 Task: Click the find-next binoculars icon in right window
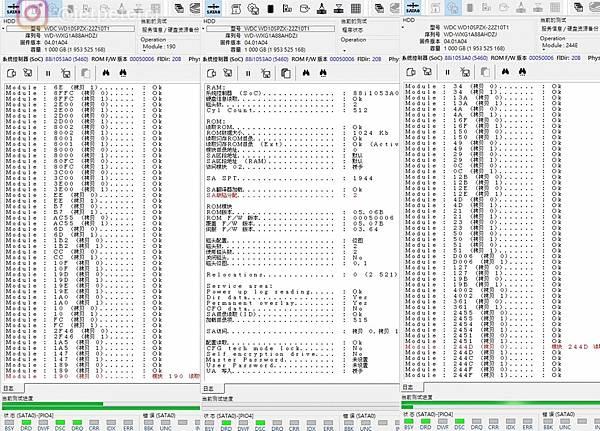522,72
